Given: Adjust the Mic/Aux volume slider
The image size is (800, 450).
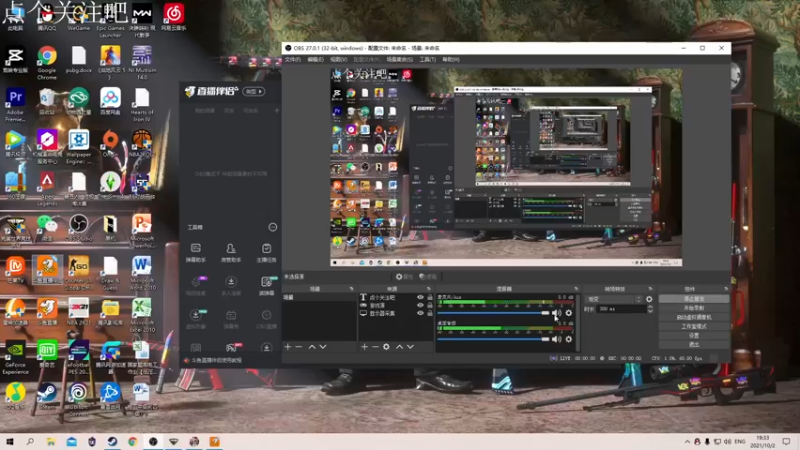Looking at the screenshot, I should pyautogui.click(x=493, y=313).
